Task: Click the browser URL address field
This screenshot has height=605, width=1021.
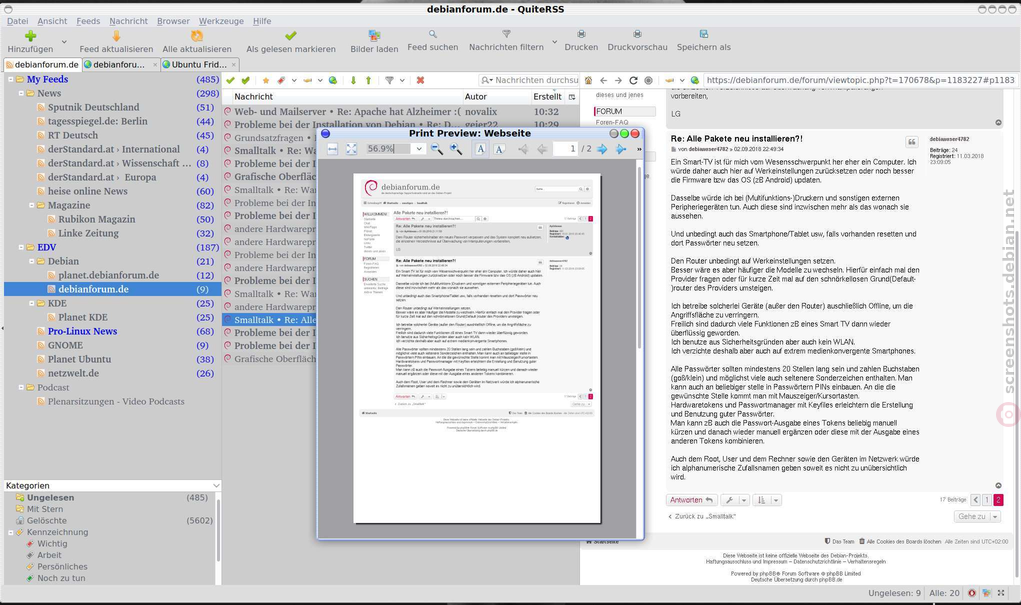Action: coord(860,80)
